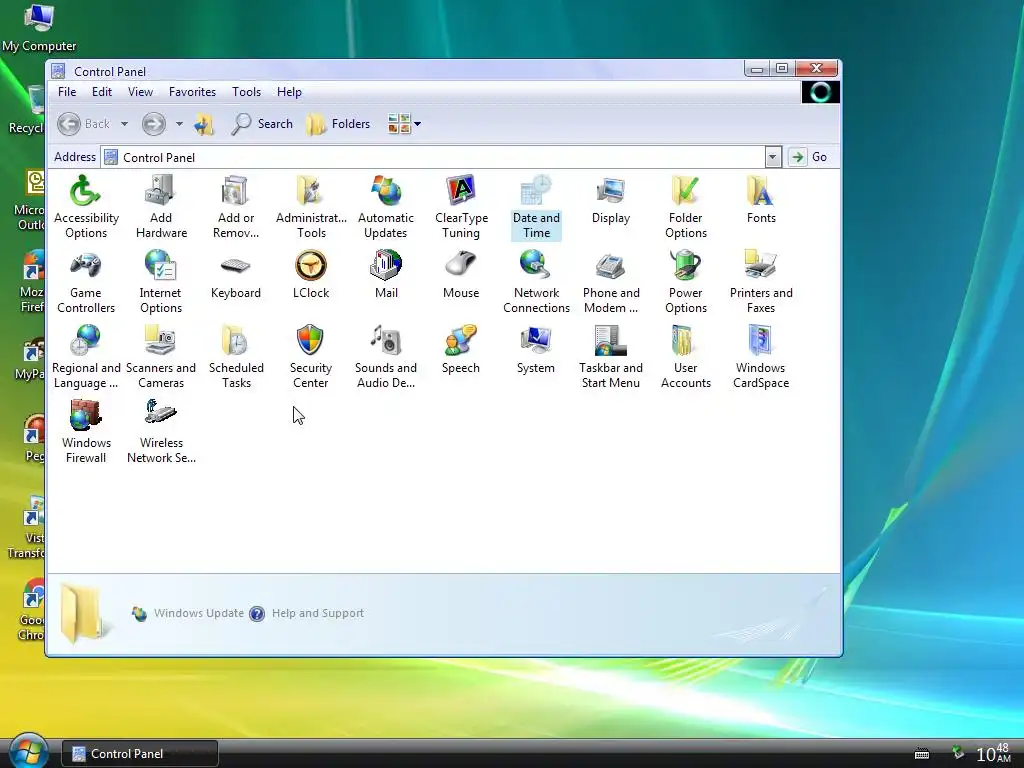
Task: Open Administrative Tools folder
Action: (311, 206)
